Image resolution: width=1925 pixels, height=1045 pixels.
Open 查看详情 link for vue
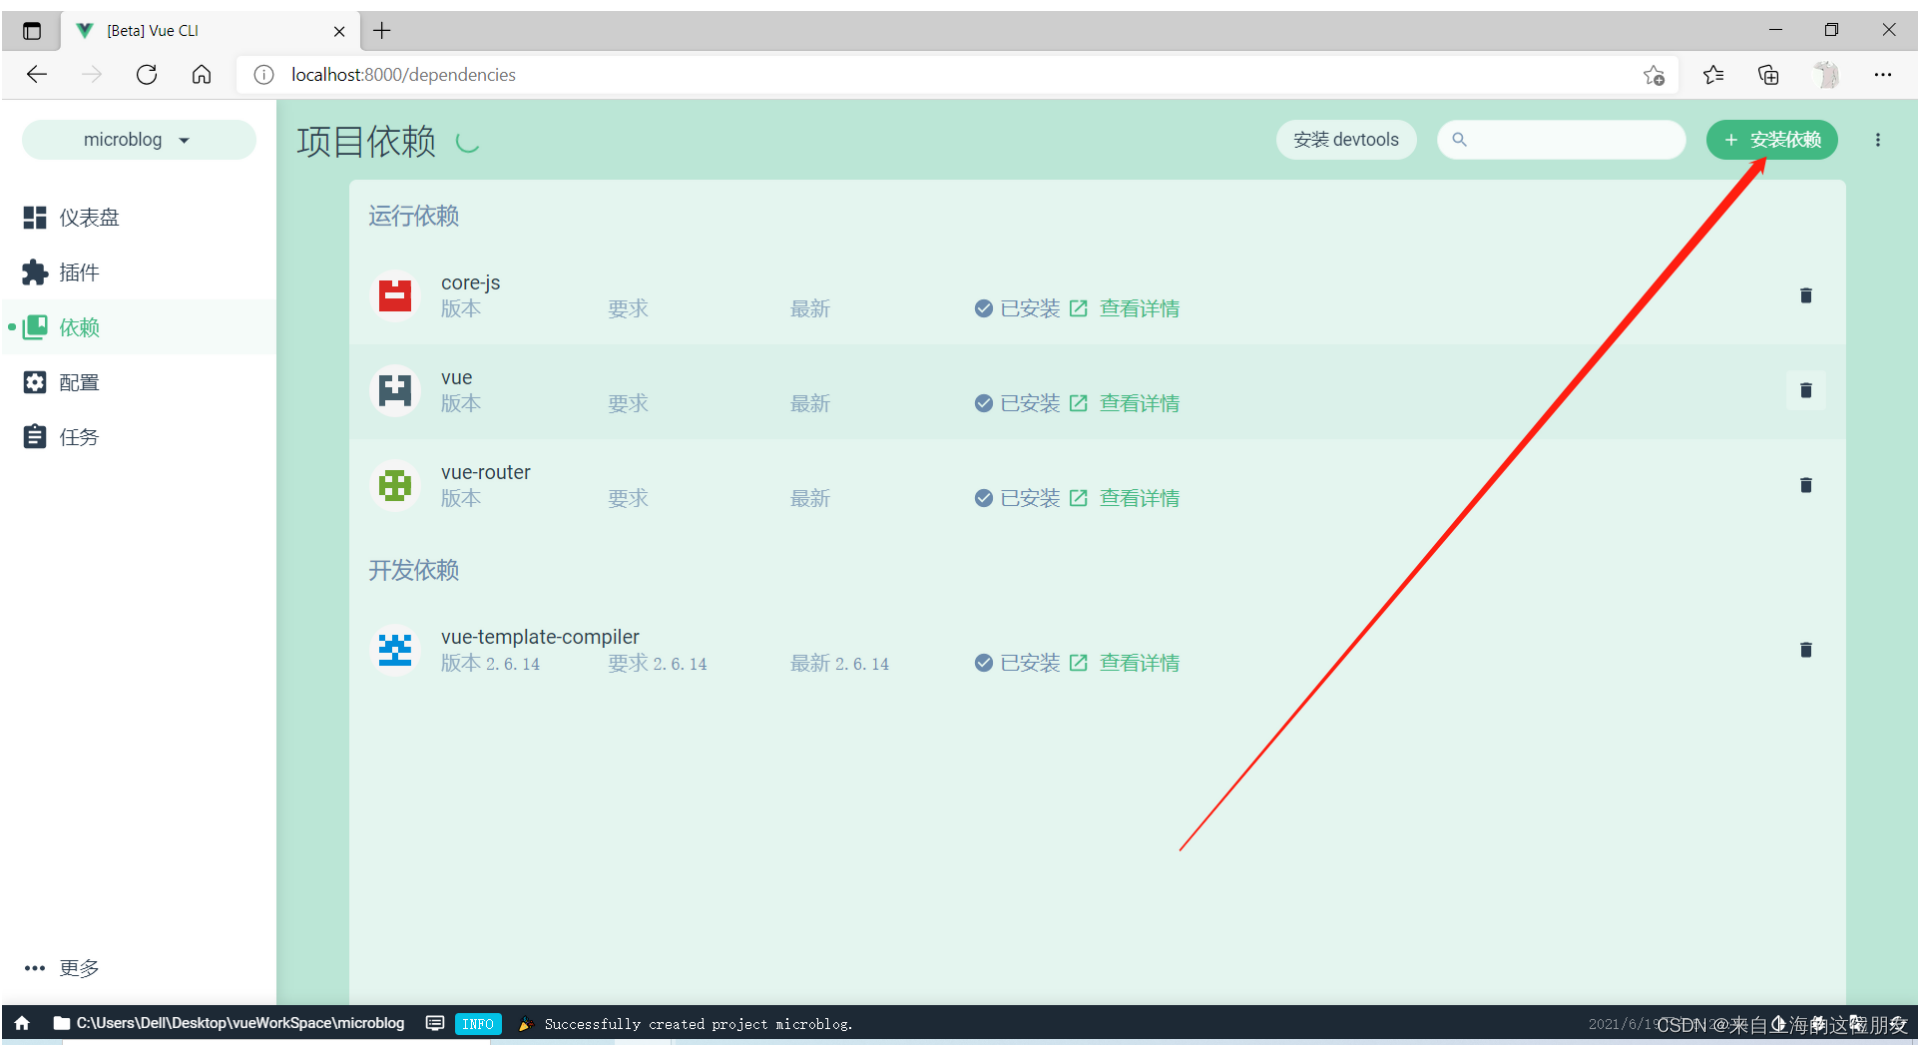[x=1125, y=404]
